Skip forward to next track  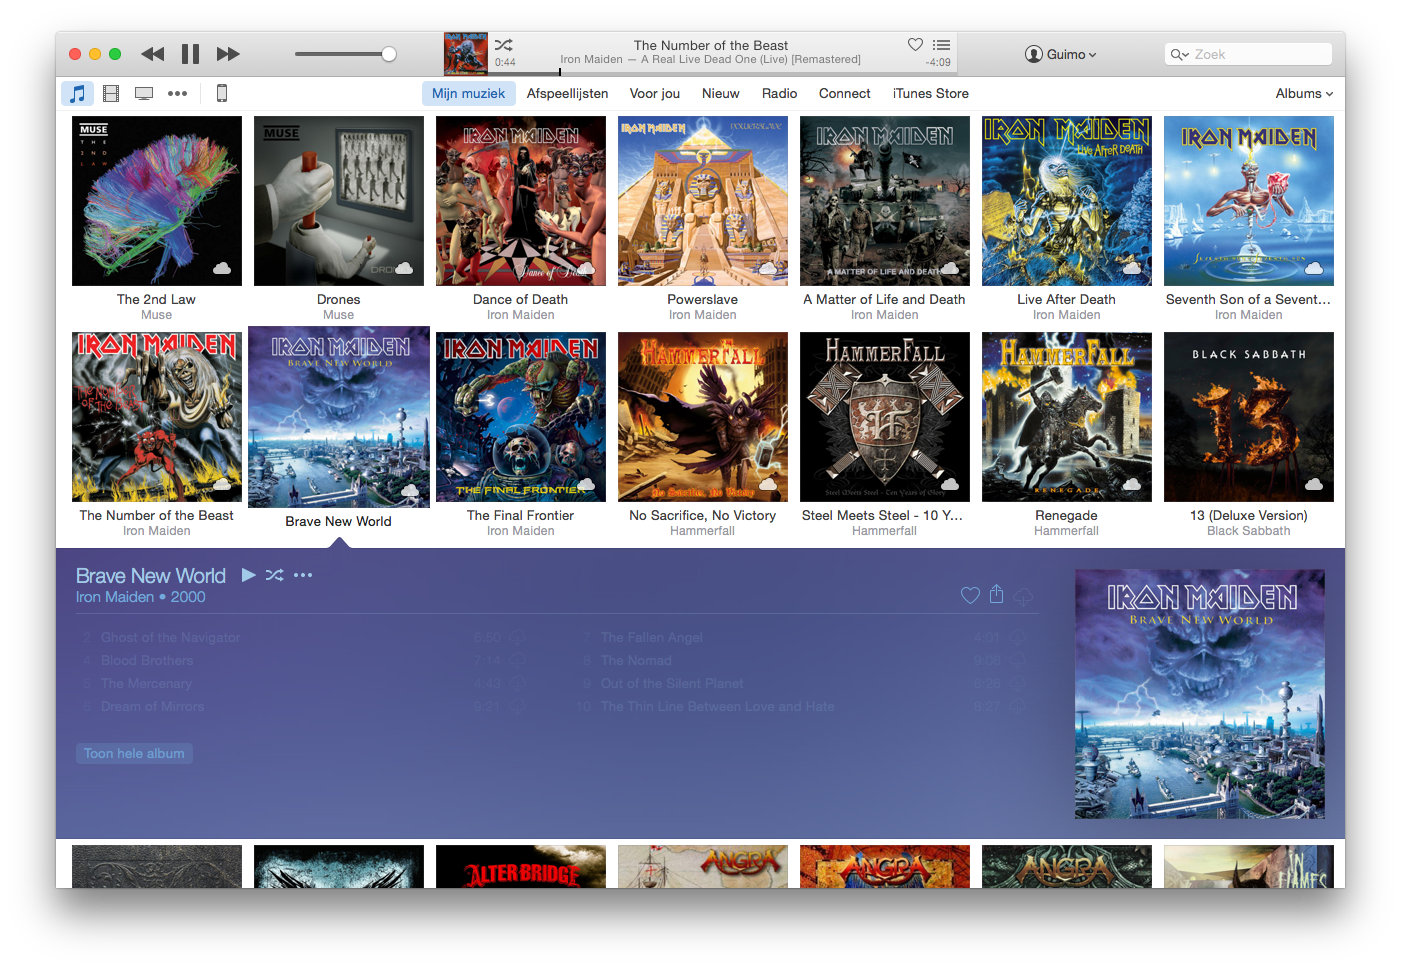228,54
